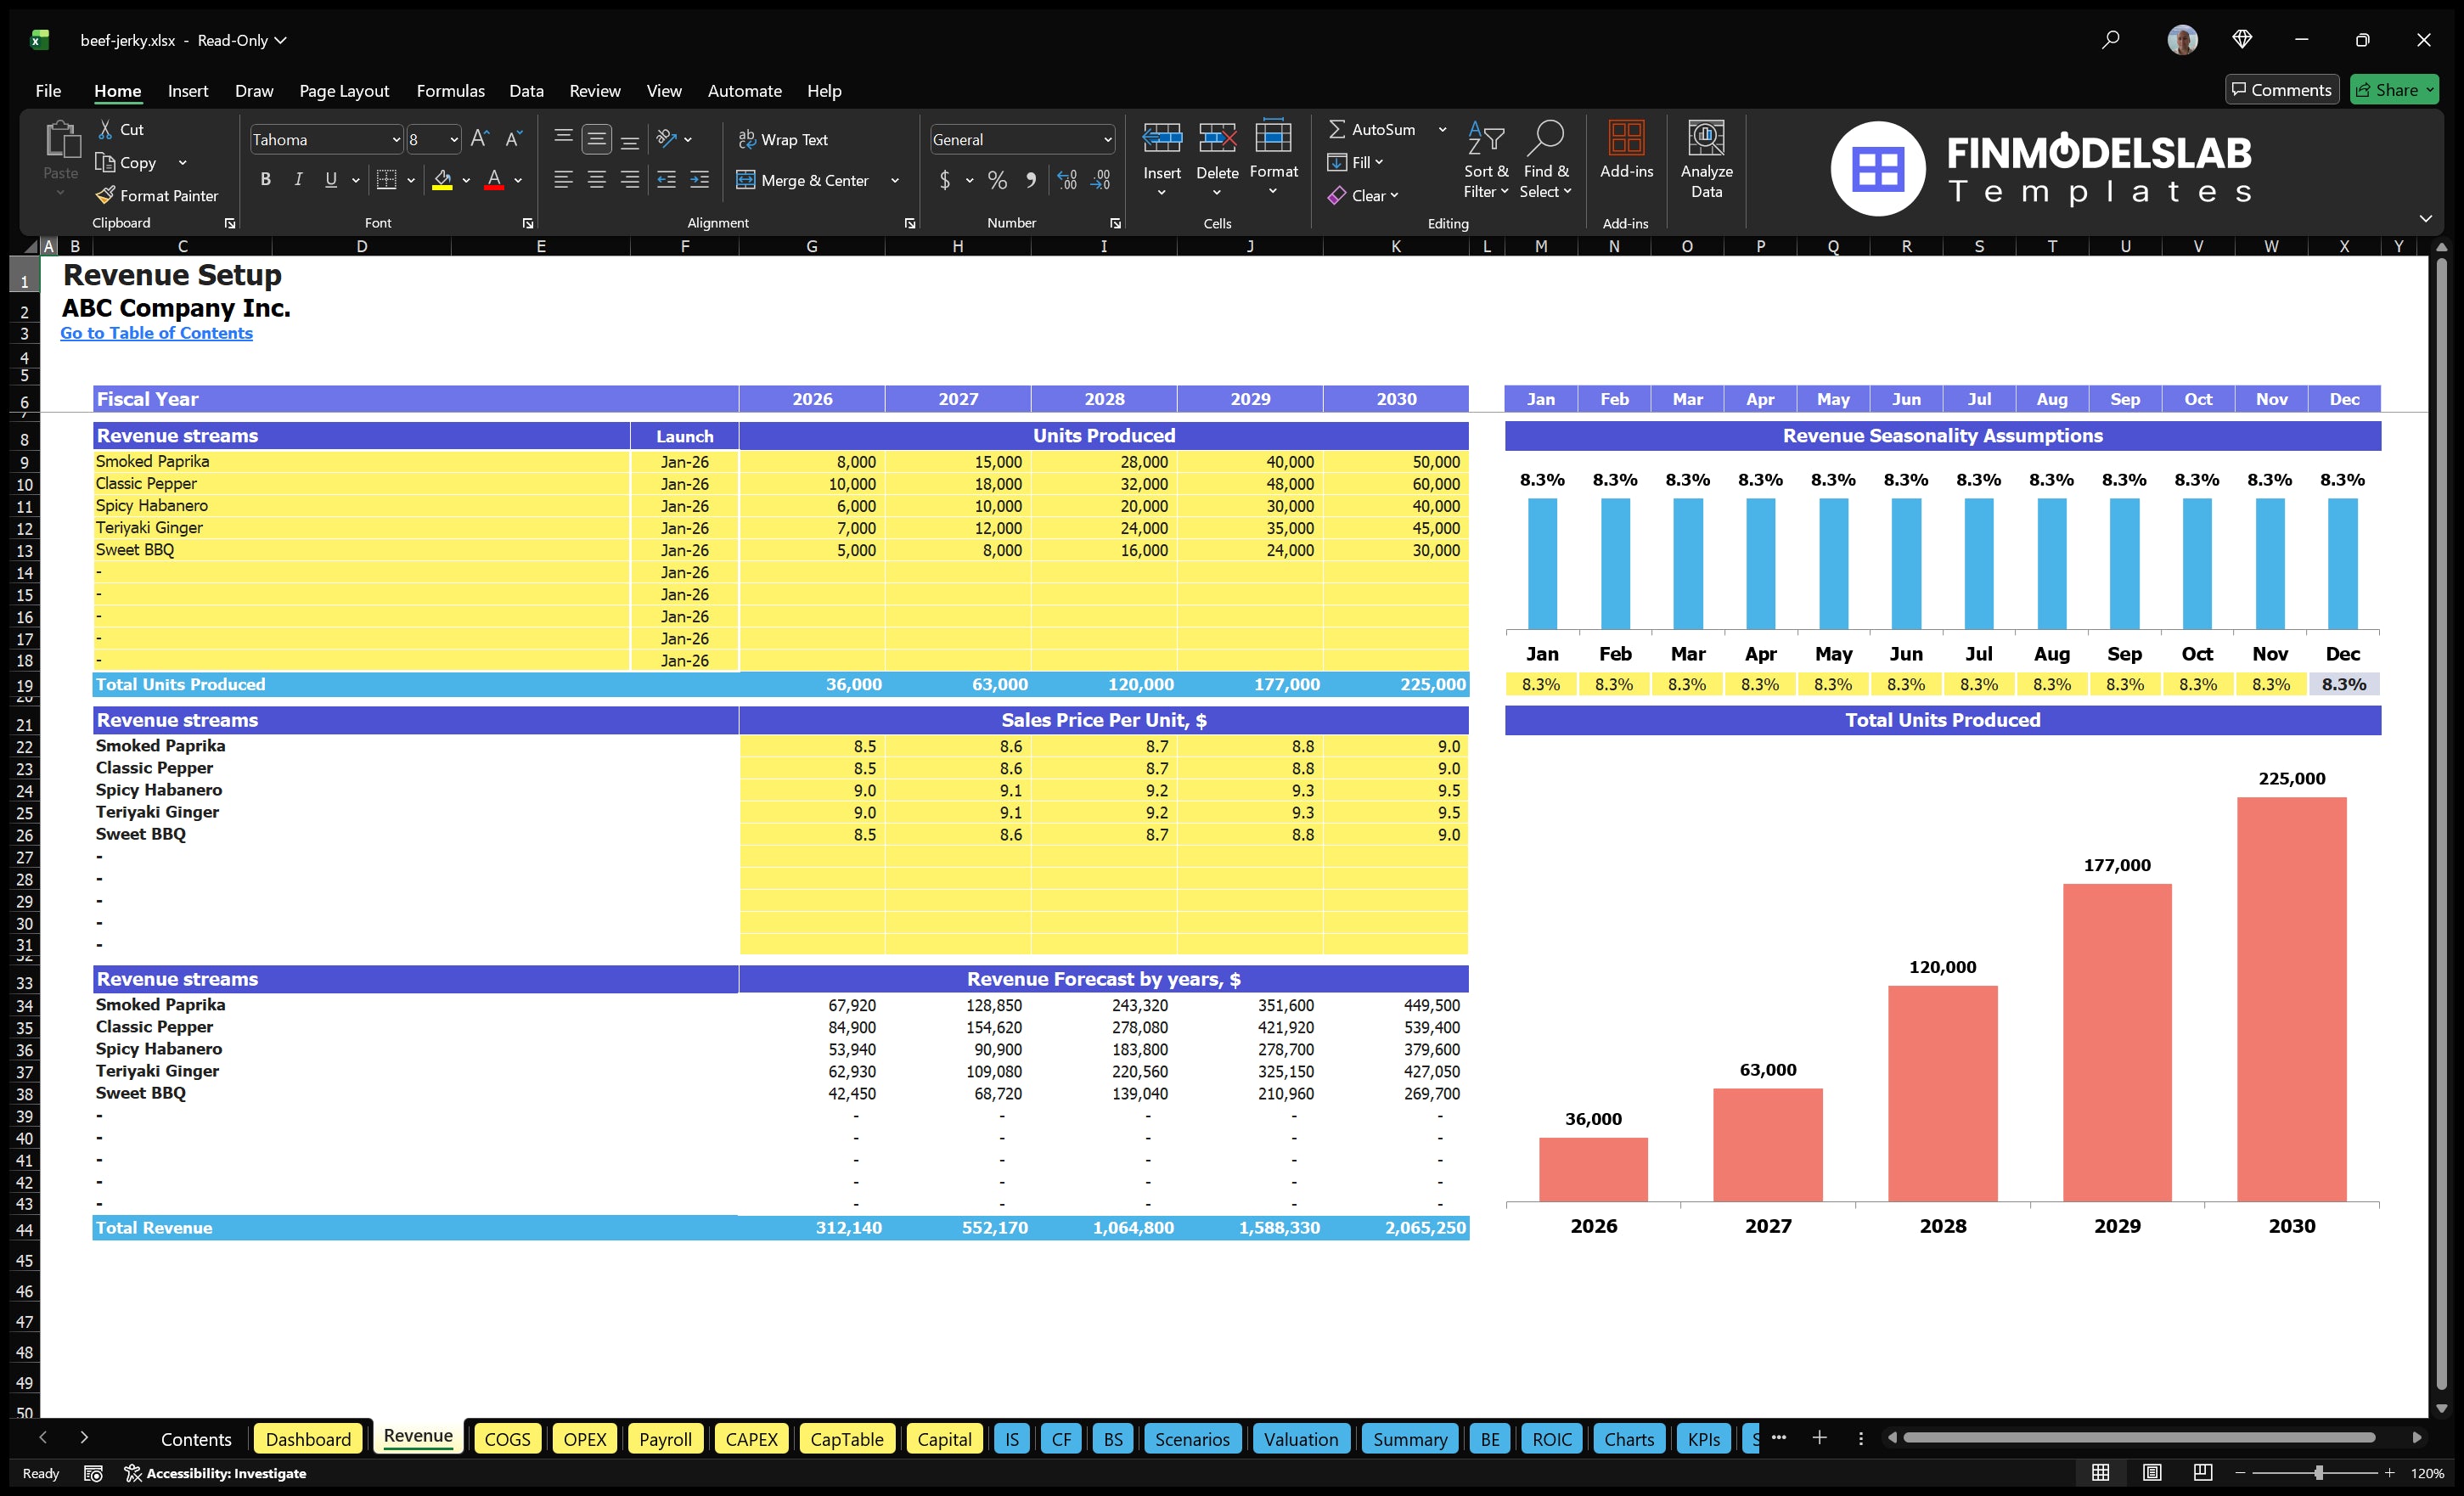Expand the Fill Color options
Image resolution: width=2464 pixels, height=1496 pixels.
coord(465,181)
